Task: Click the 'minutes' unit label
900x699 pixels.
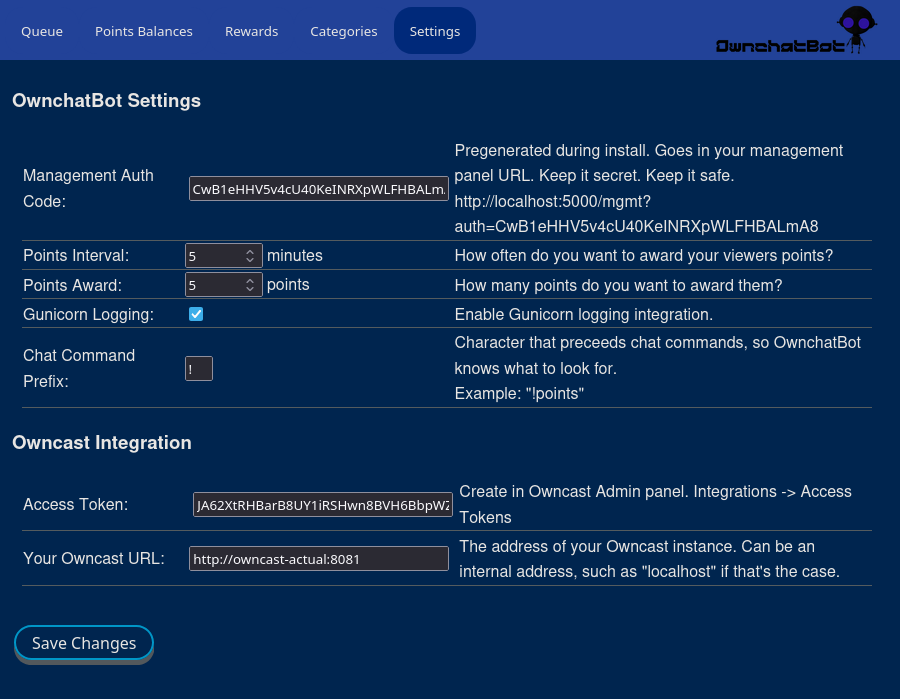Action: [295, 255]
